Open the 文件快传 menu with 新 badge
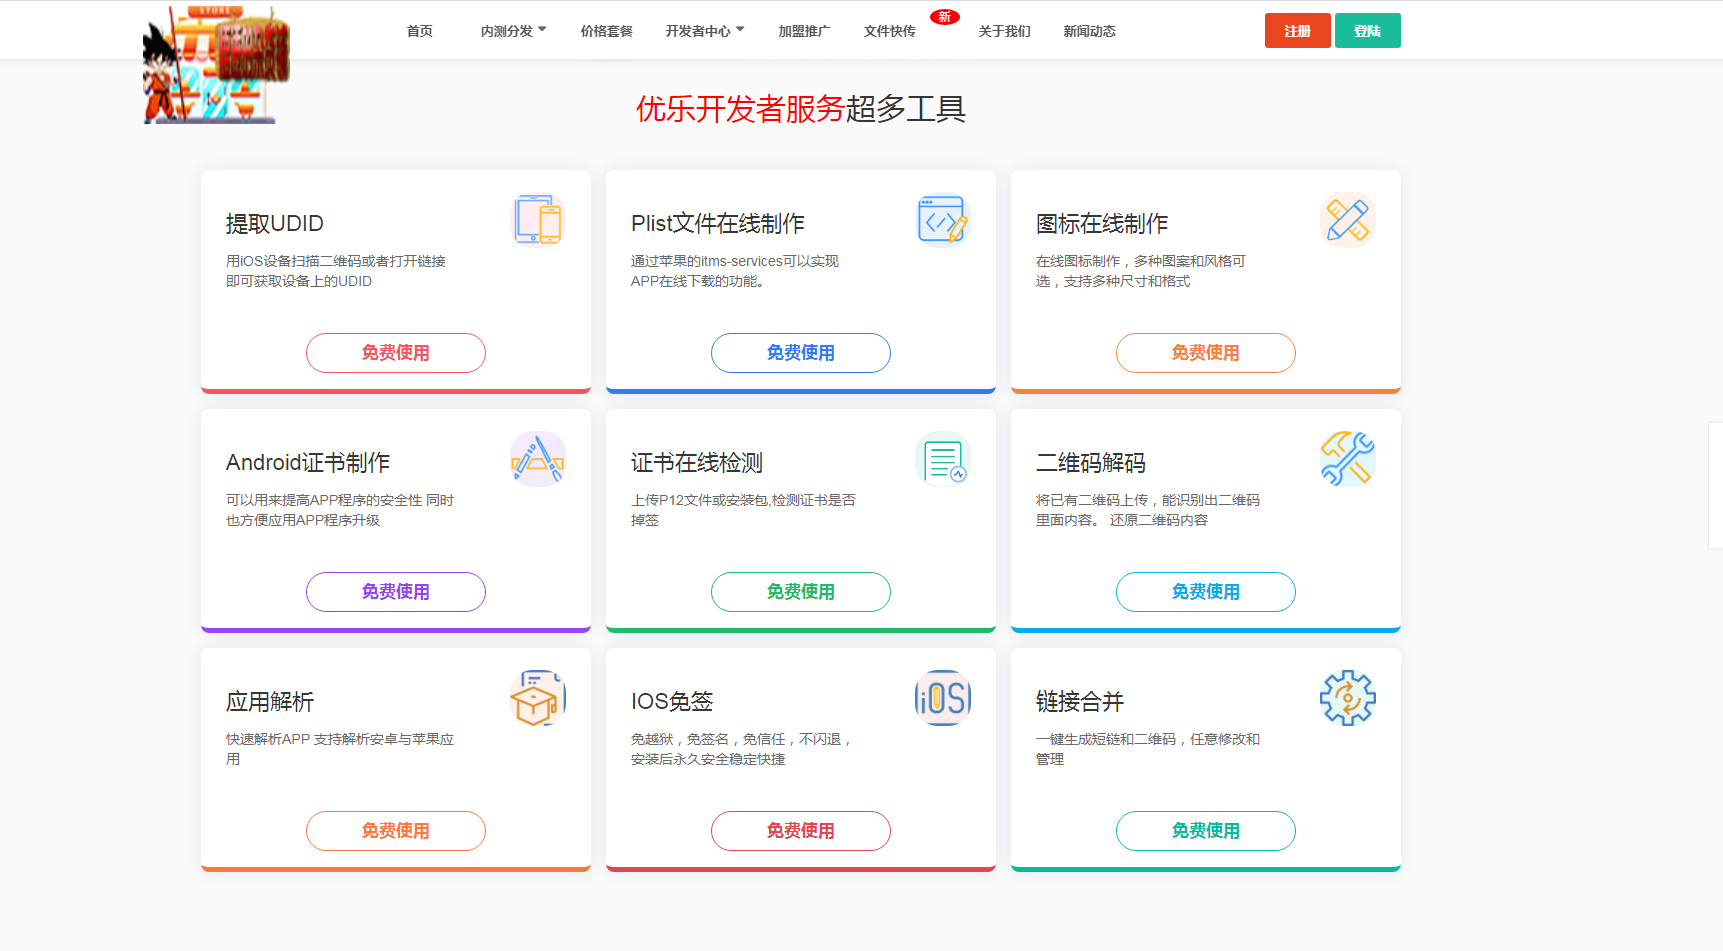Image resolution: width=1723 pixels, height=951 pixels. pos(888,30)
